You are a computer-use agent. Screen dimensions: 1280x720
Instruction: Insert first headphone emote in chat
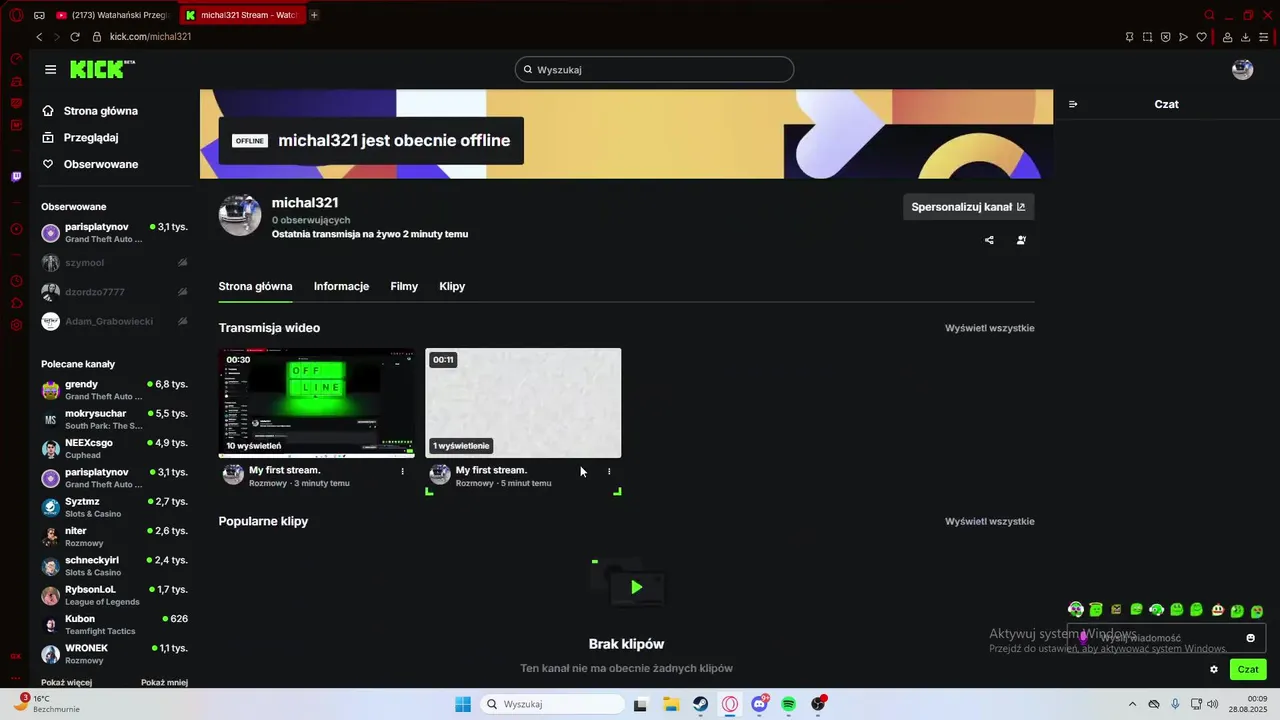click(1075, 609)
